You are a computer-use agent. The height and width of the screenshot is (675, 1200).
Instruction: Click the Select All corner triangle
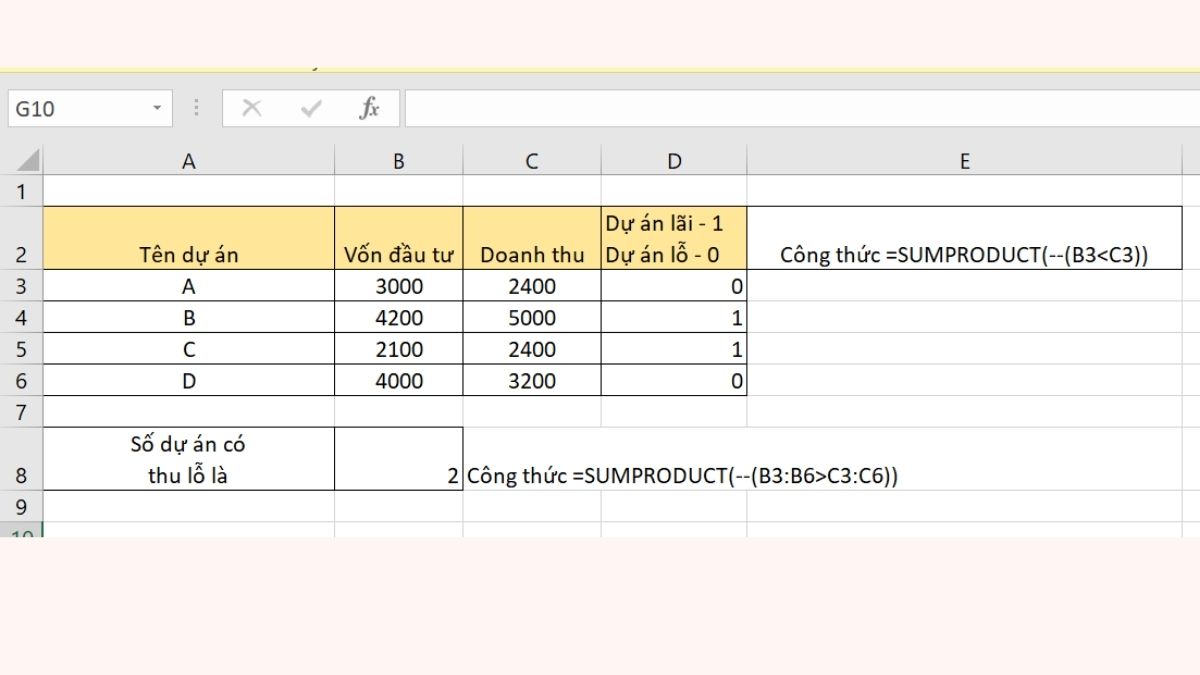[x=27, y=160]
